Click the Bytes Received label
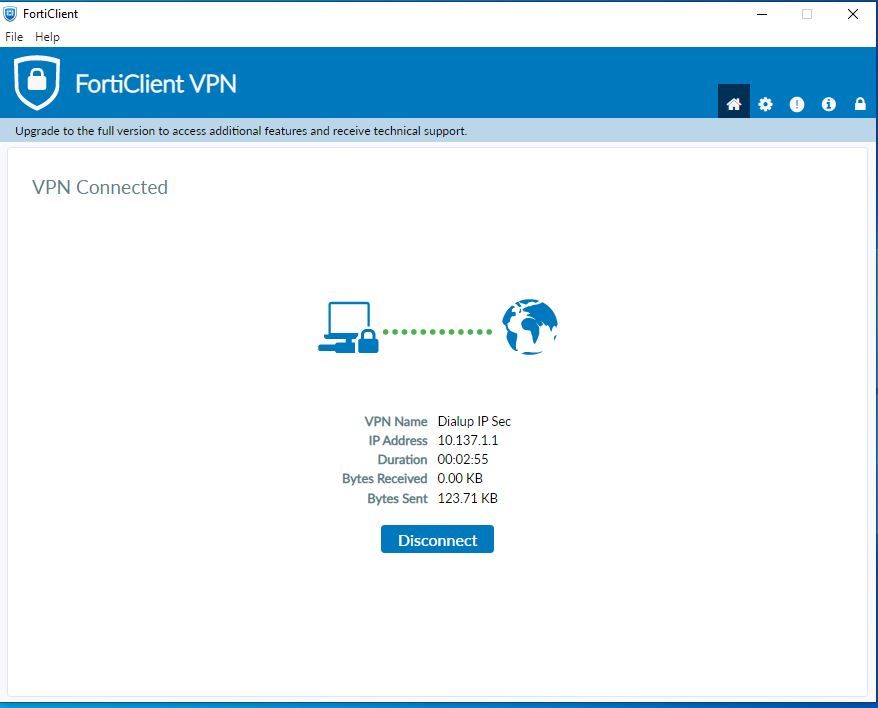Image resolution: width=878 pixels, height=708 pixels. pos(385,478)
